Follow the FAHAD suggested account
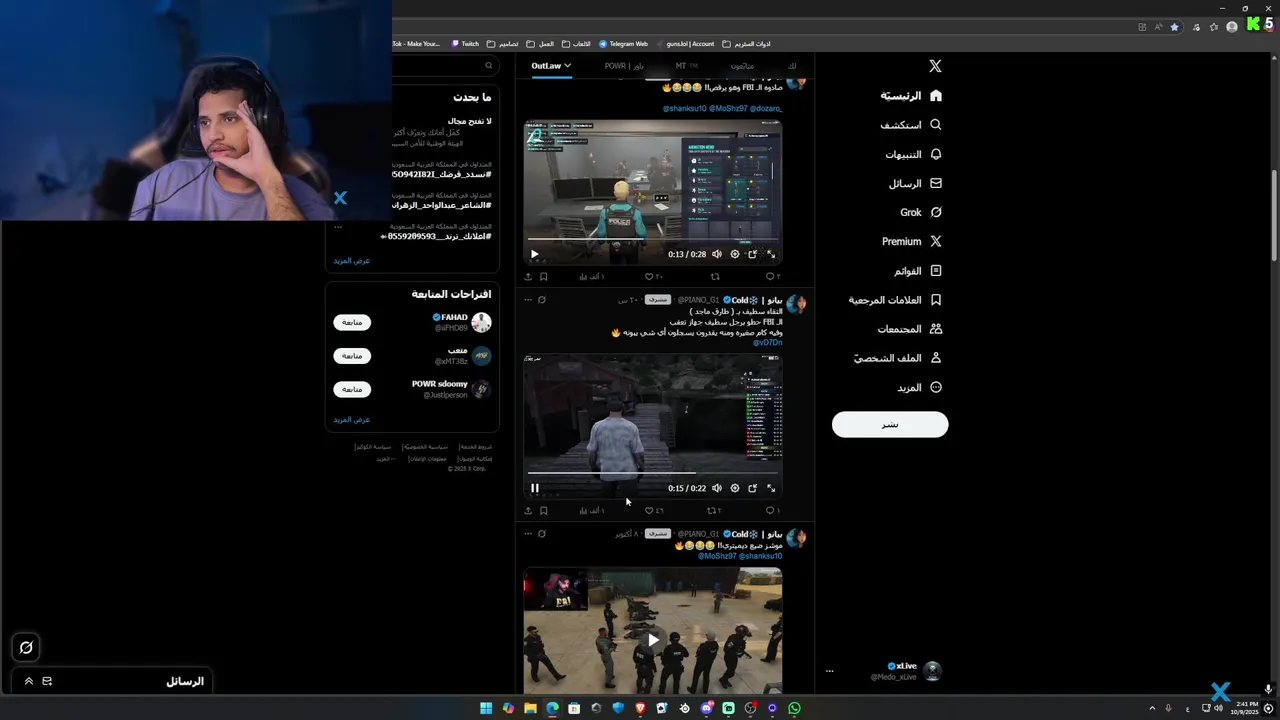This screenshot has width=1280, height=720. coord(352,322)
